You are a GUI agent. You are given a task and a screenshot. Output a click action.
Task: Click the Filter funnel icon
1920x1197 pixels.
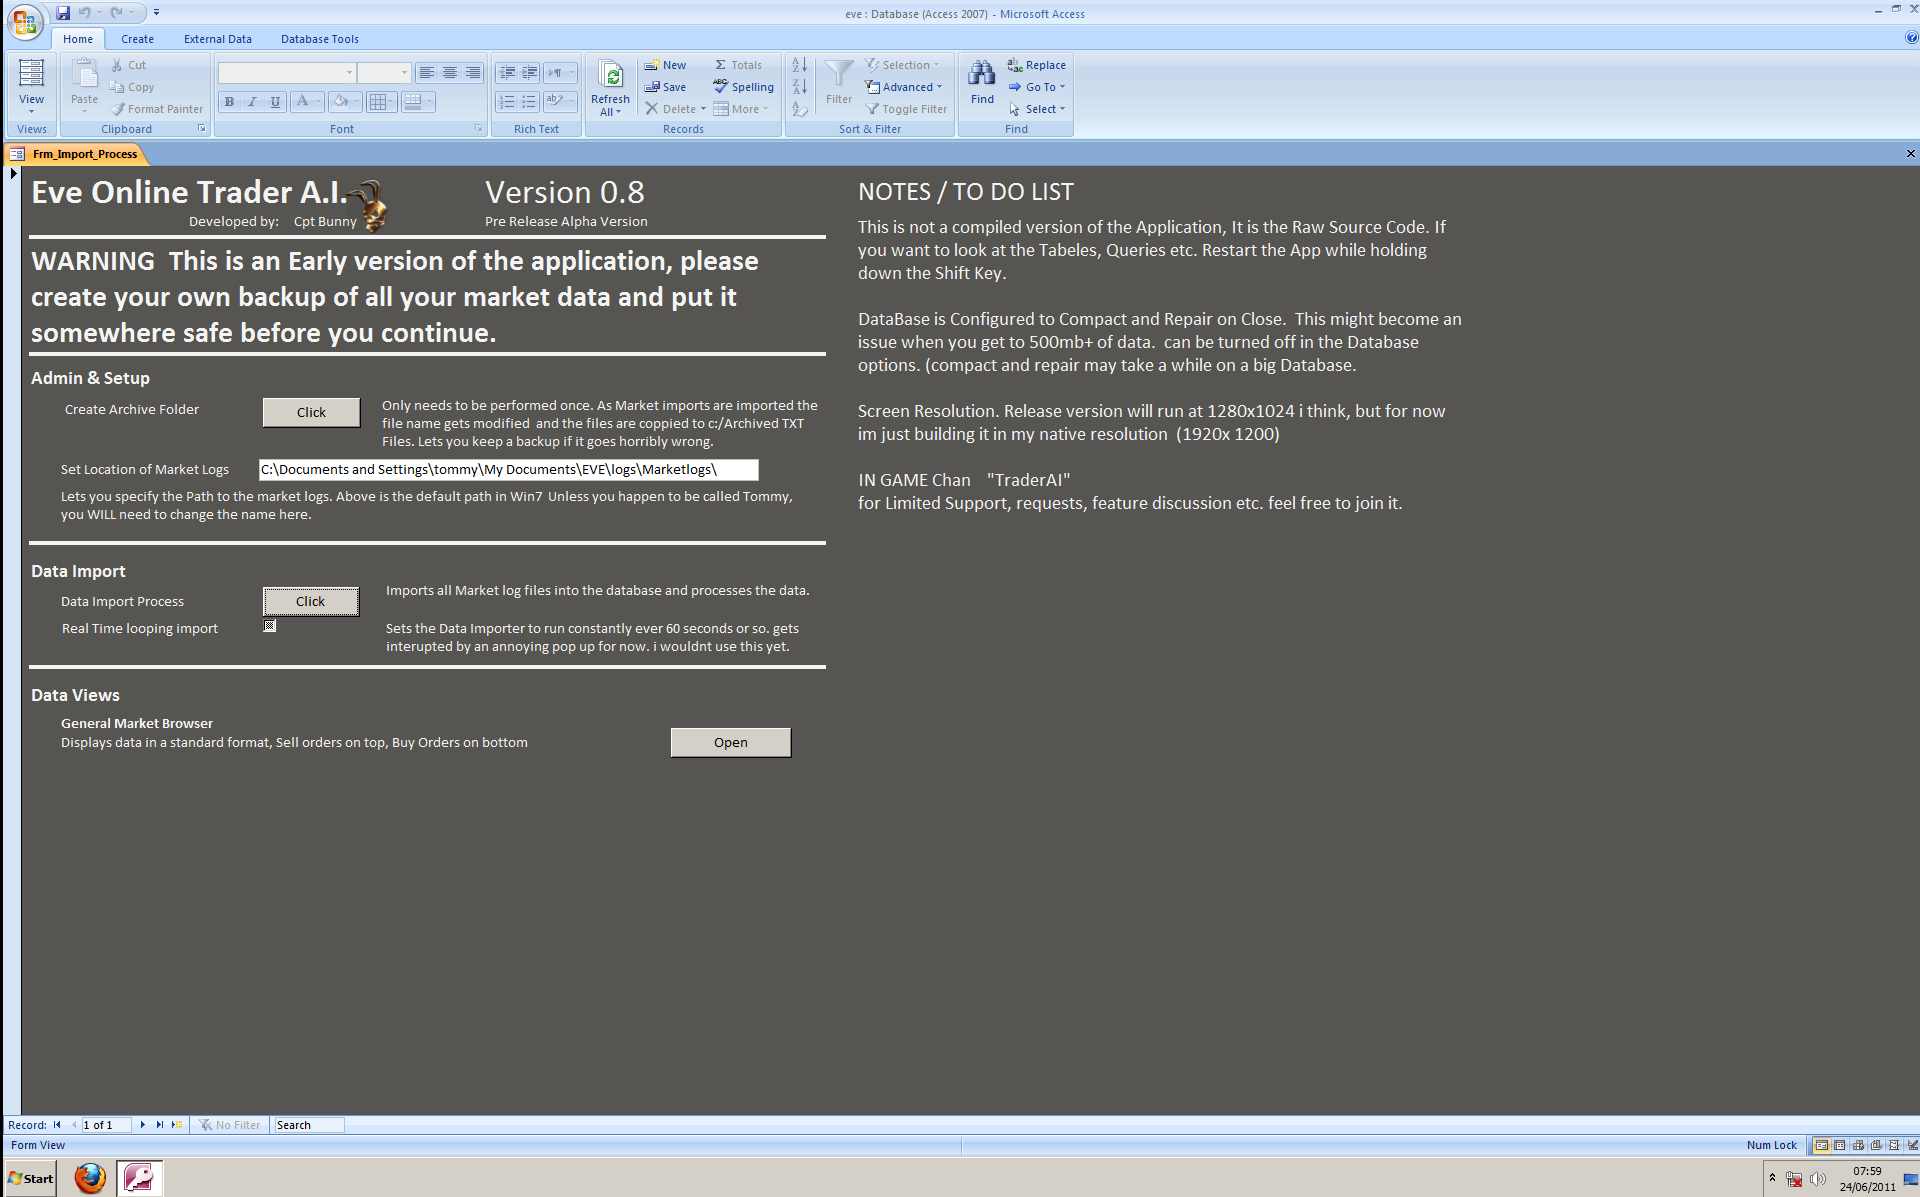[x=838, y=74]
